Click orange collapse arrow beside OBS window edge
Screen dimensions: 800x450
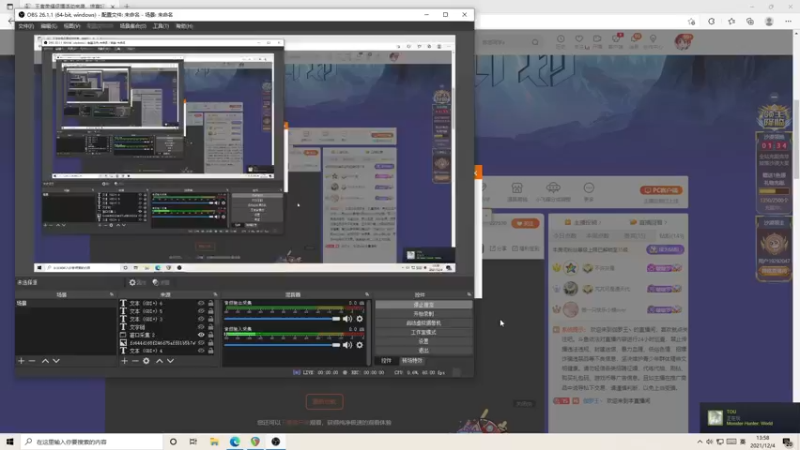tap(477, 172)
